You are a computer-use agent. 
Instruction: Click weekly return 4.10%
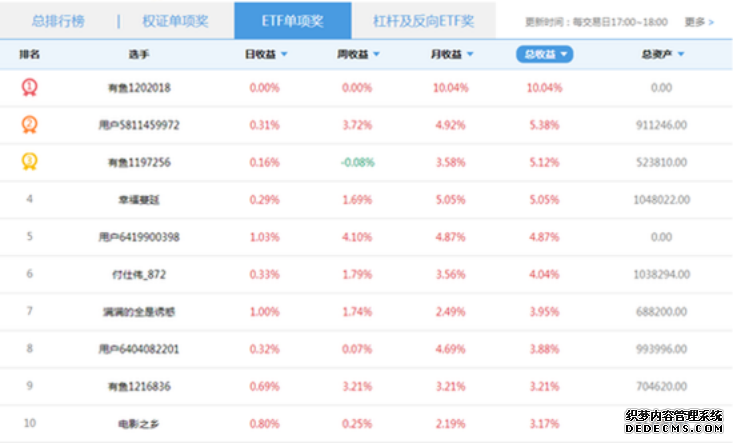pos(357,237)
